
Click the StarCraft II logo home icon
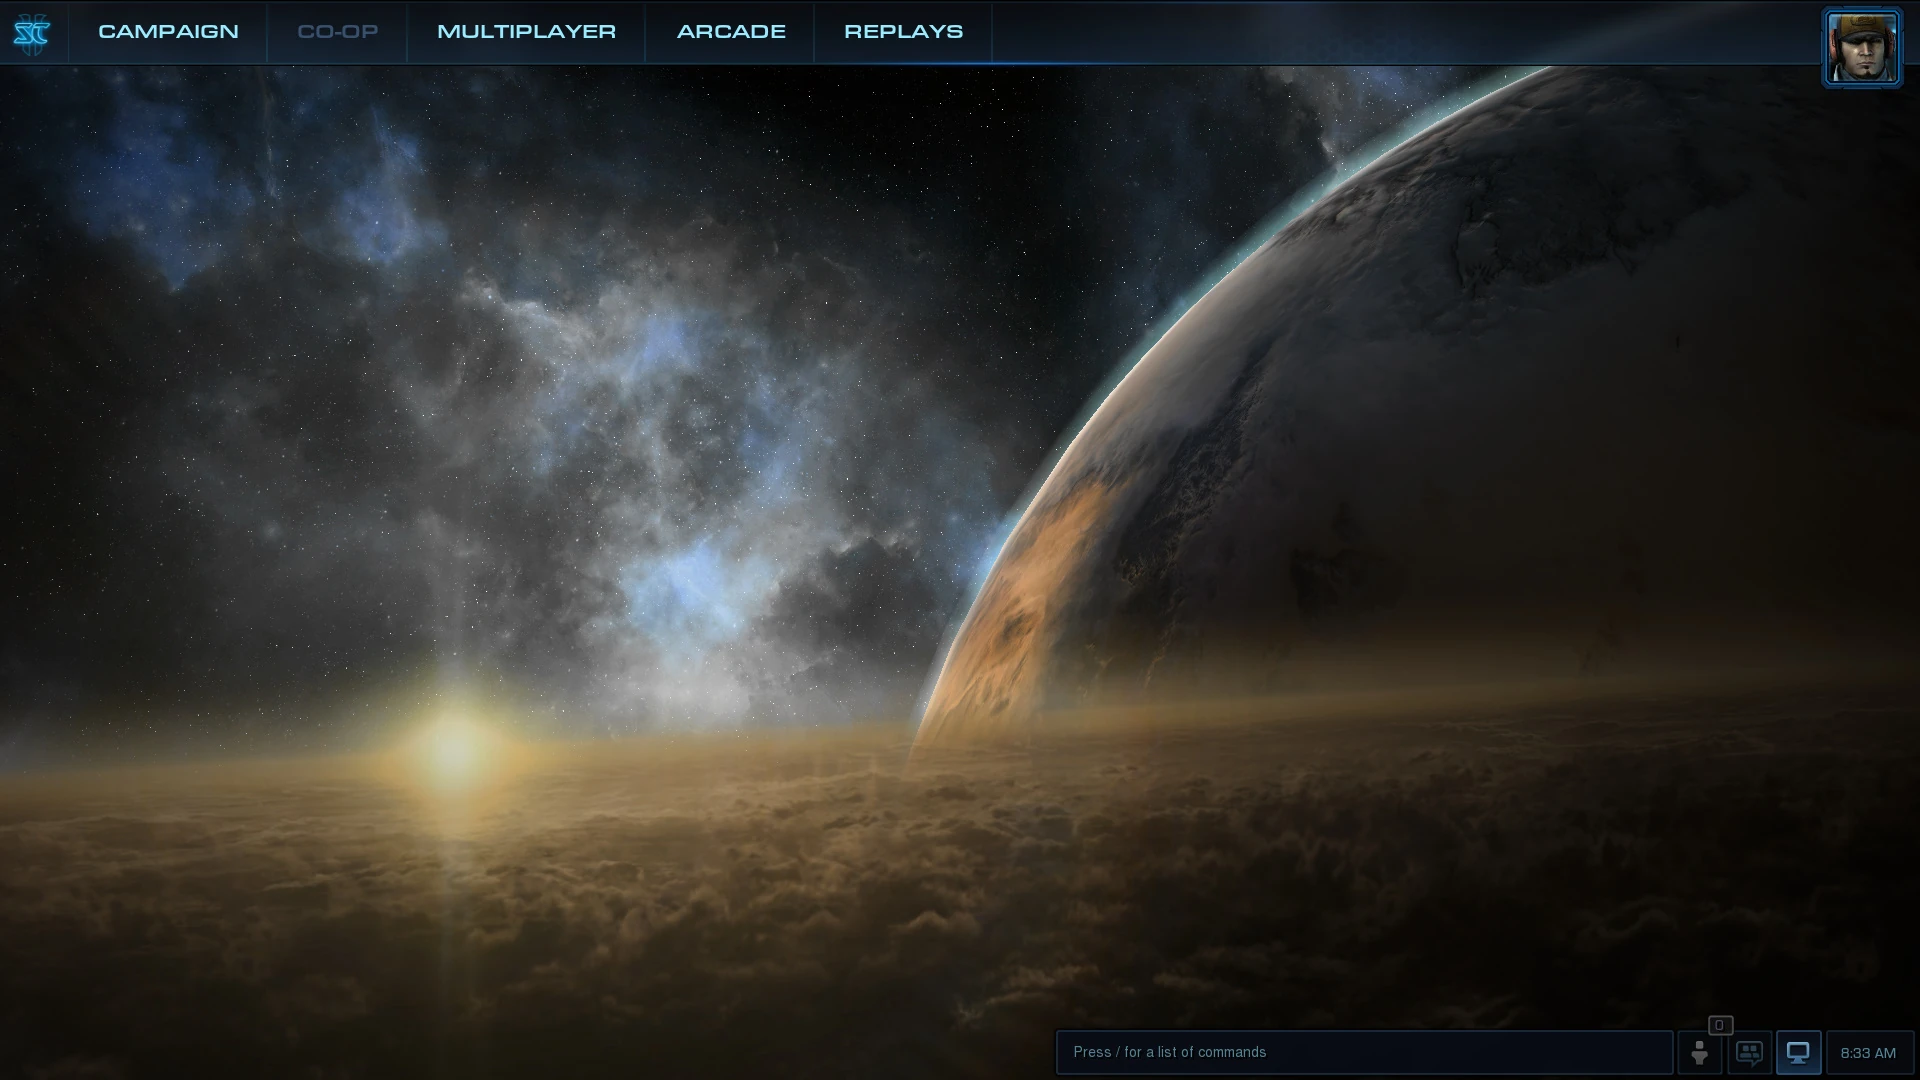[31, 33]
